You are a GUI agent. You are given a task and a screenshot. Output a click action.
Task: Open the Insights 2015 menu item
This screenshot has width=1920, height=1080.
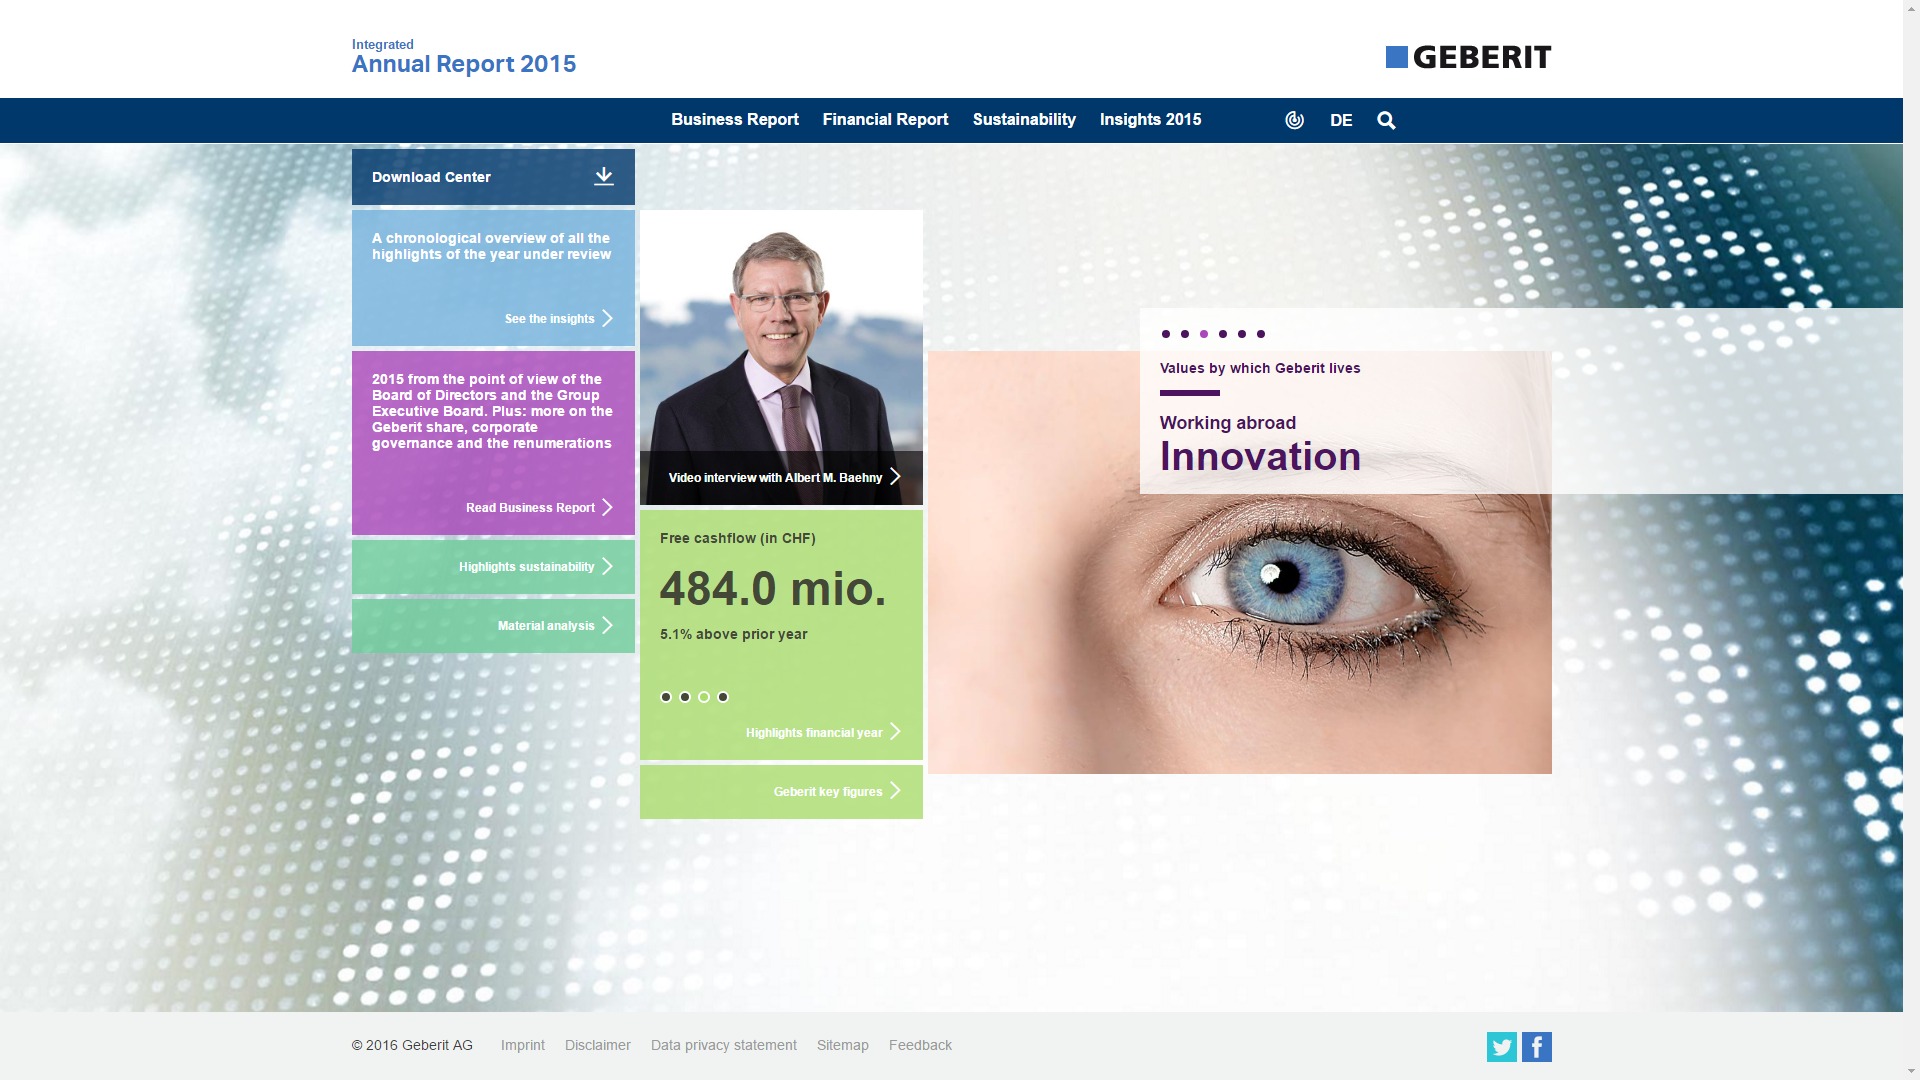(x=1150, y=120)
